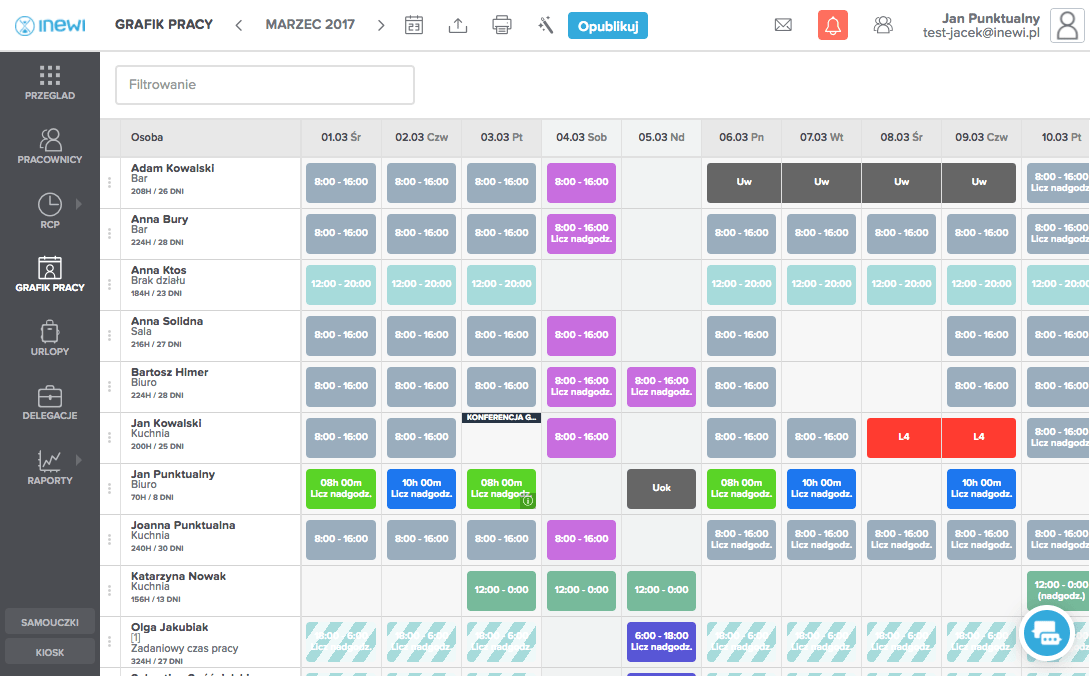Navigate to Urlopy in sidebar
This screenshot has width=1090, height=676.
click(50, 338)
